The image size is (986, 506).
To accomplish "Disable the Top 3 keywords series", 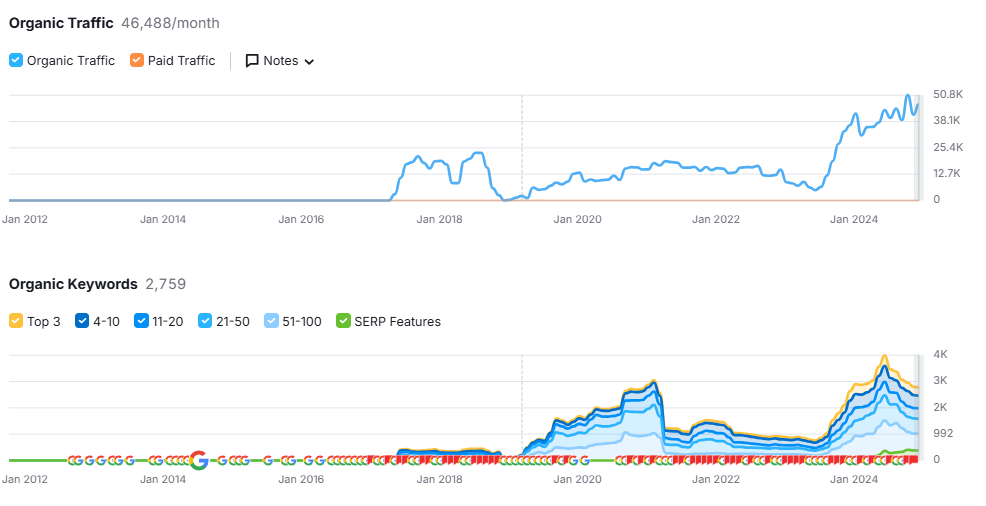I will (16, 321).
